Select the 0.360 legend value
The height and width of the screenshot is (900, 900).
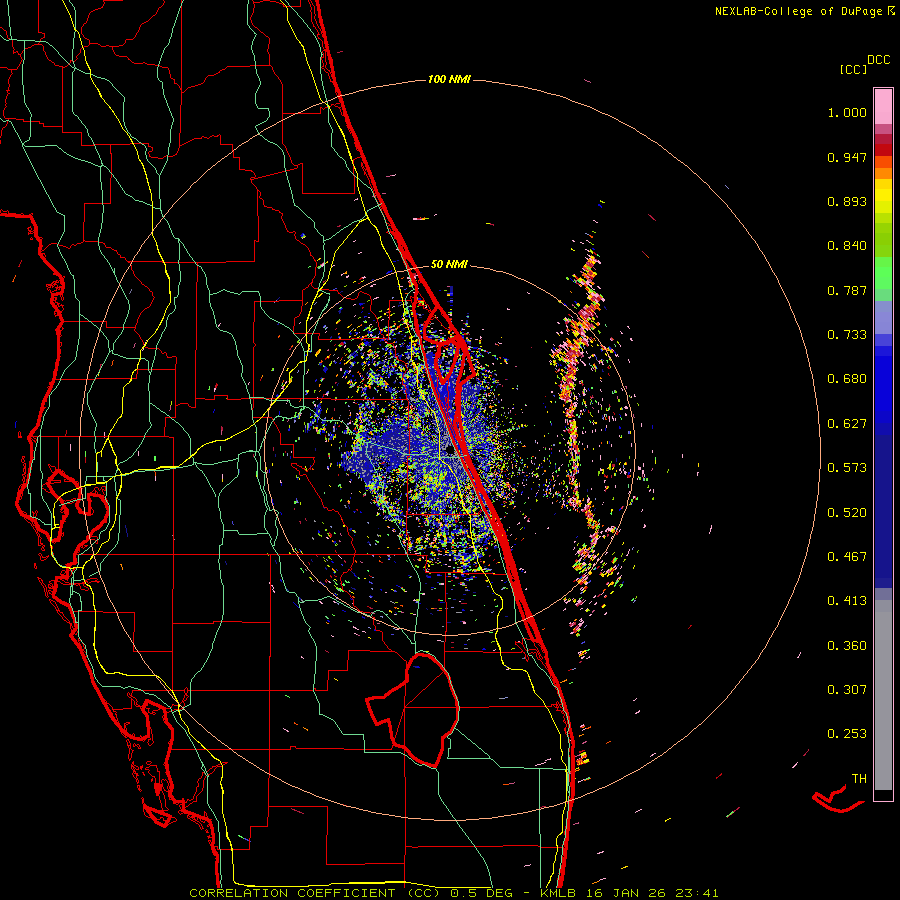(x=847, y=646)
